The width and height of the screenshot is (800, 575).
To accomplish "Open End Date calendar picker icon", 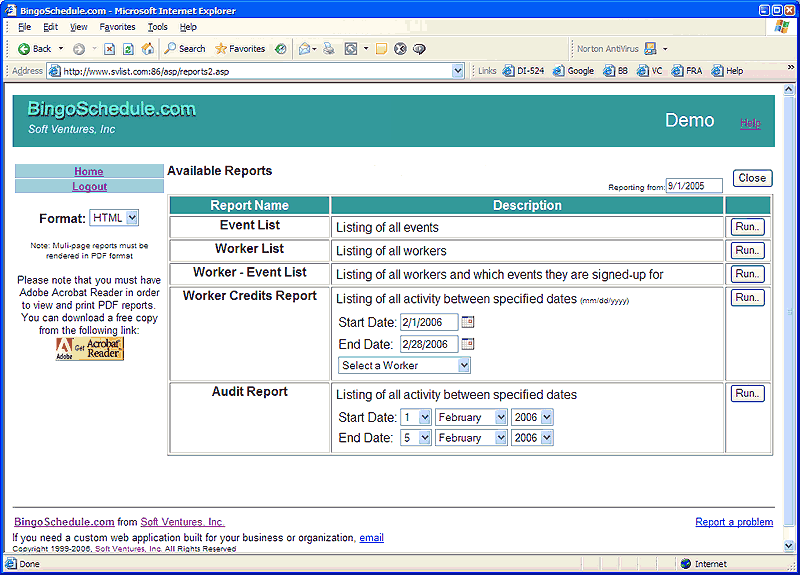I will point(467,344).
